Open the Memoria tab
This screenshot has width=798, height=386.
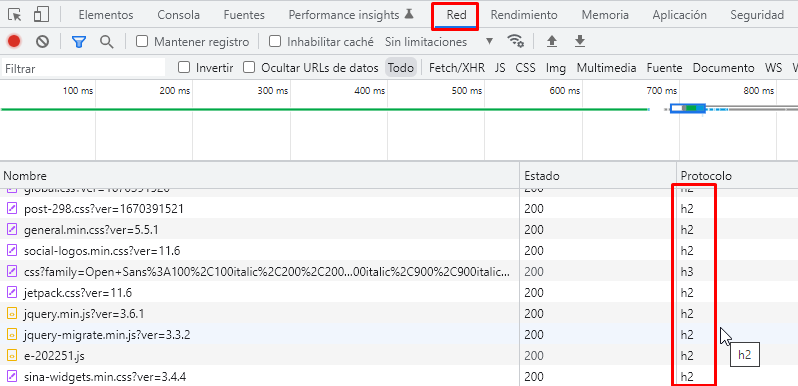coord(605,15)
